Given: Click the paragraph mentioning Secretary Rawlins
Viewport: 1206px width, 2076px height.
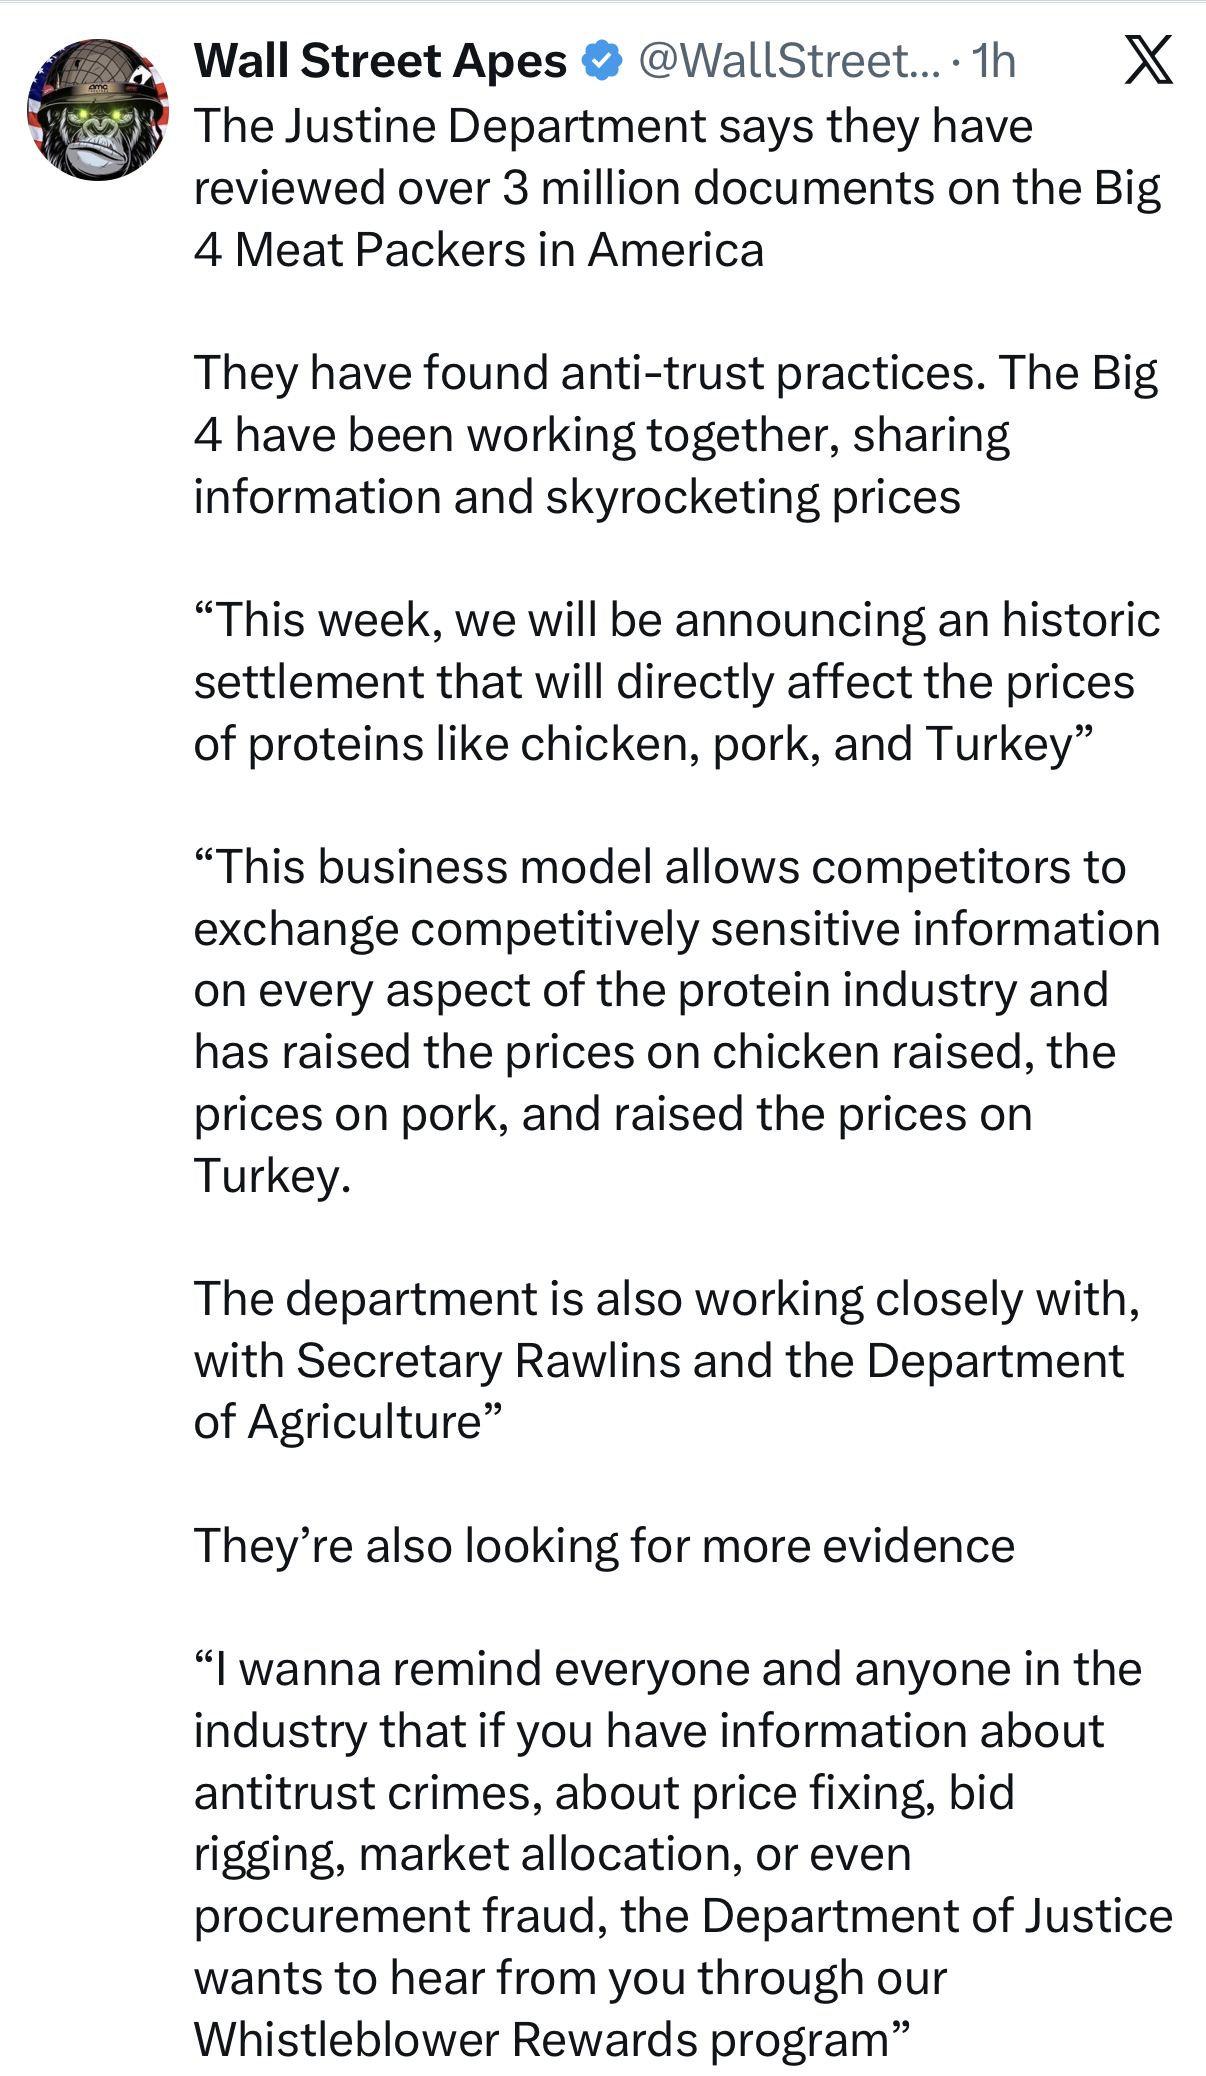Looking at the screenshot, I should point(667,1360).
